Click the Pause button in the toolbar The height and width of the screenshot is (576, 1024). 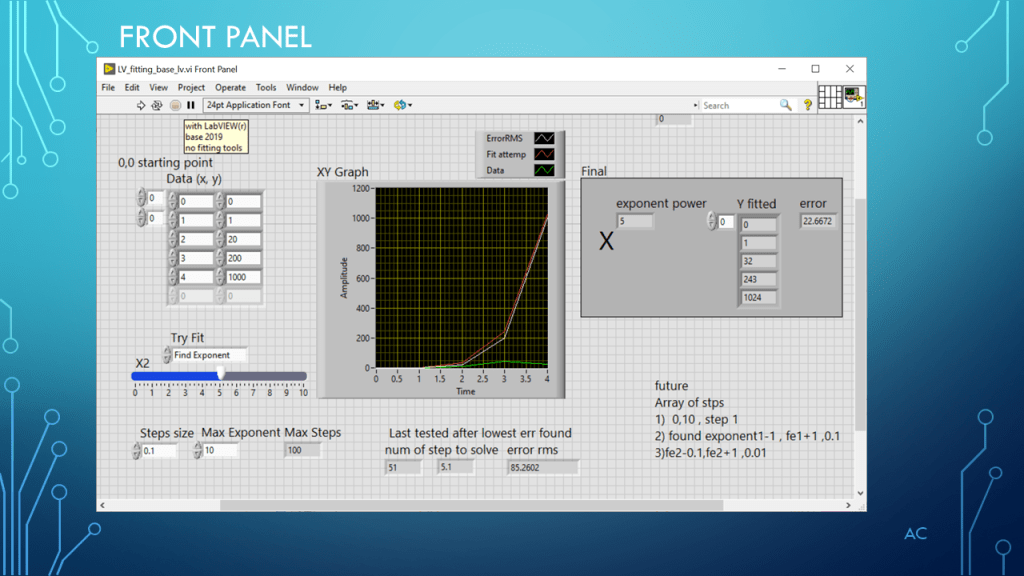191,105
